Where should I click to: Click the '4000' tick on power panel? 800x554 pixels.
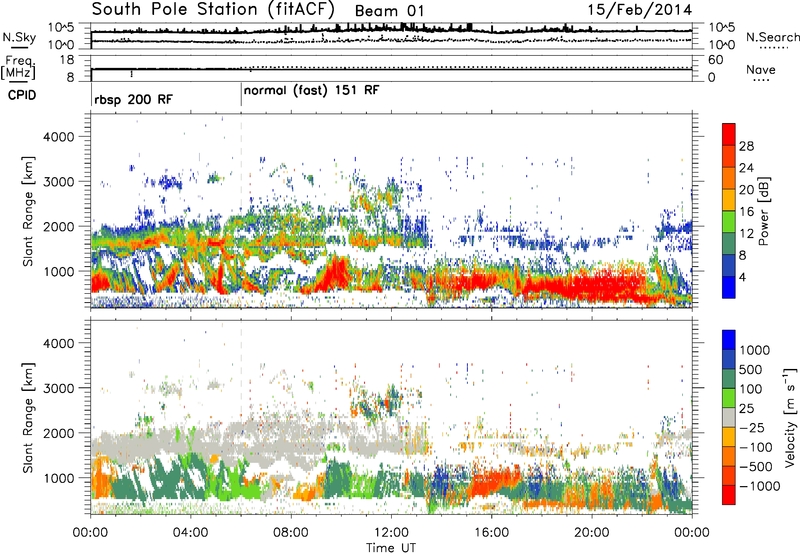pyautogui.click(x=59, y=137)
